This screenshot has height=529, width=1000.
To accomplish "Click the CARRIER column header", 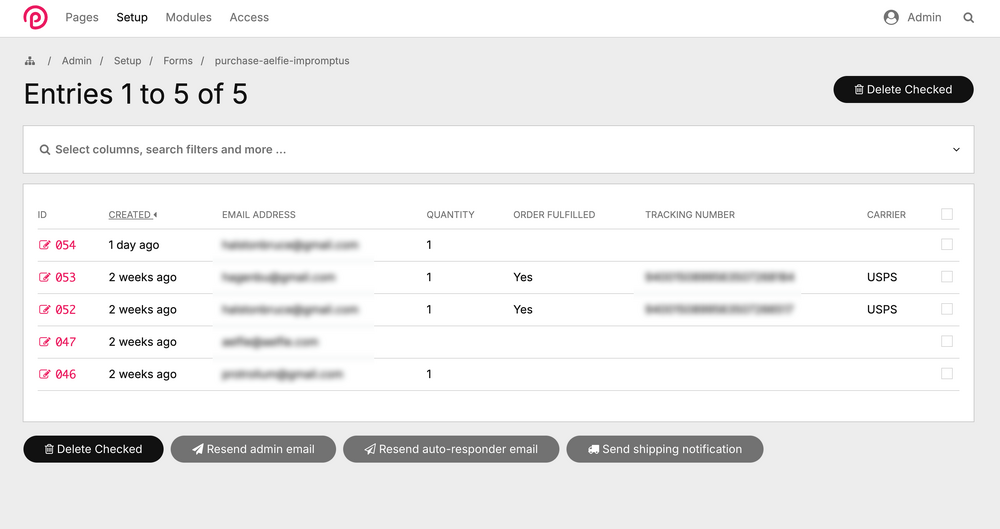I will (x=886, y=215).
